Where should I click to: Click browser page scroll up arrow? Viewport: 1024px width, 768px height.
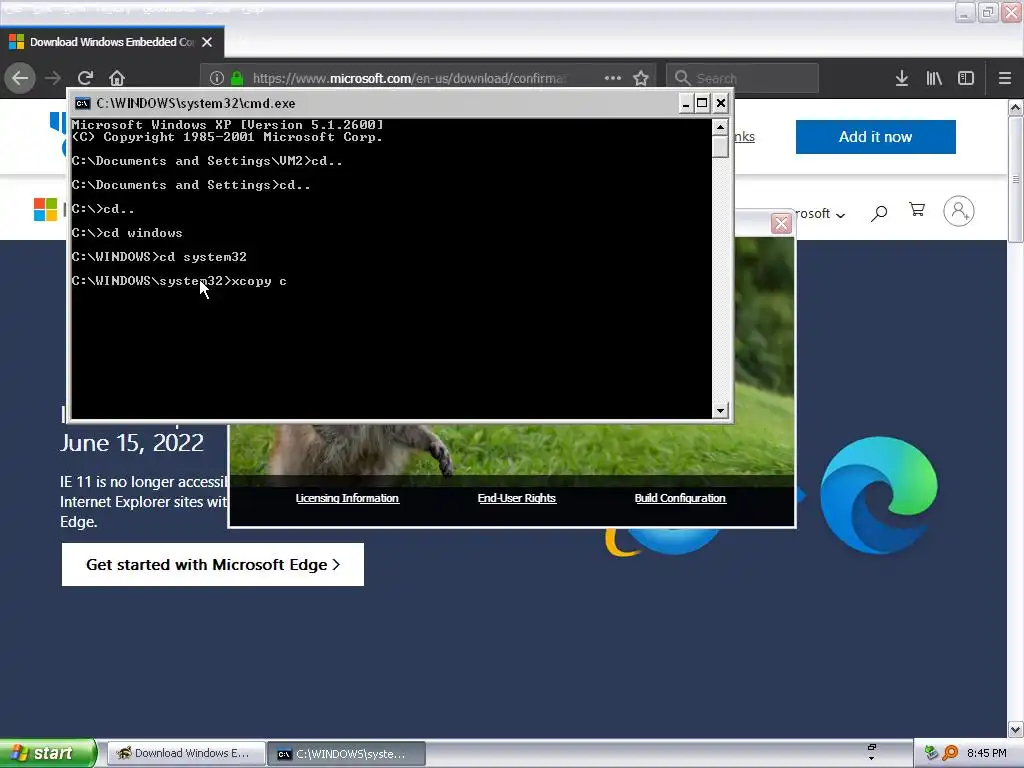pyautogui.click(x=1016, y=107)
